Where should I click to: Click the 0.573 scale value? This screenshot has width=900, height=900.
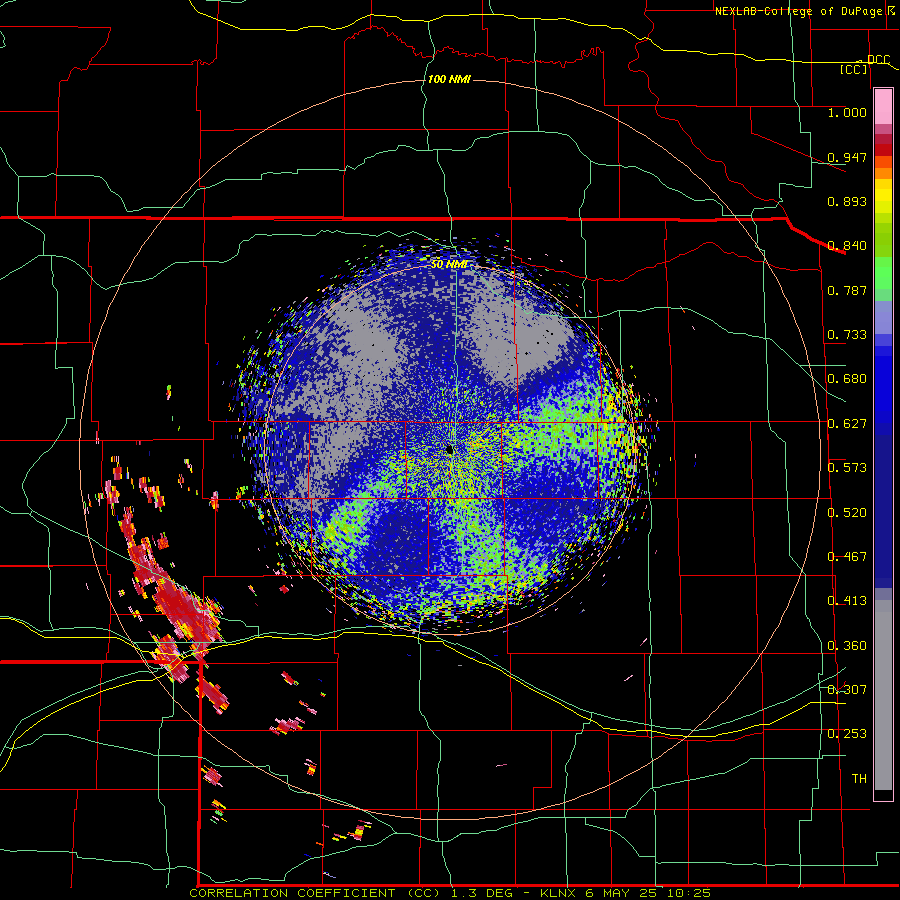pyautogui.click(x=847, y=468)
